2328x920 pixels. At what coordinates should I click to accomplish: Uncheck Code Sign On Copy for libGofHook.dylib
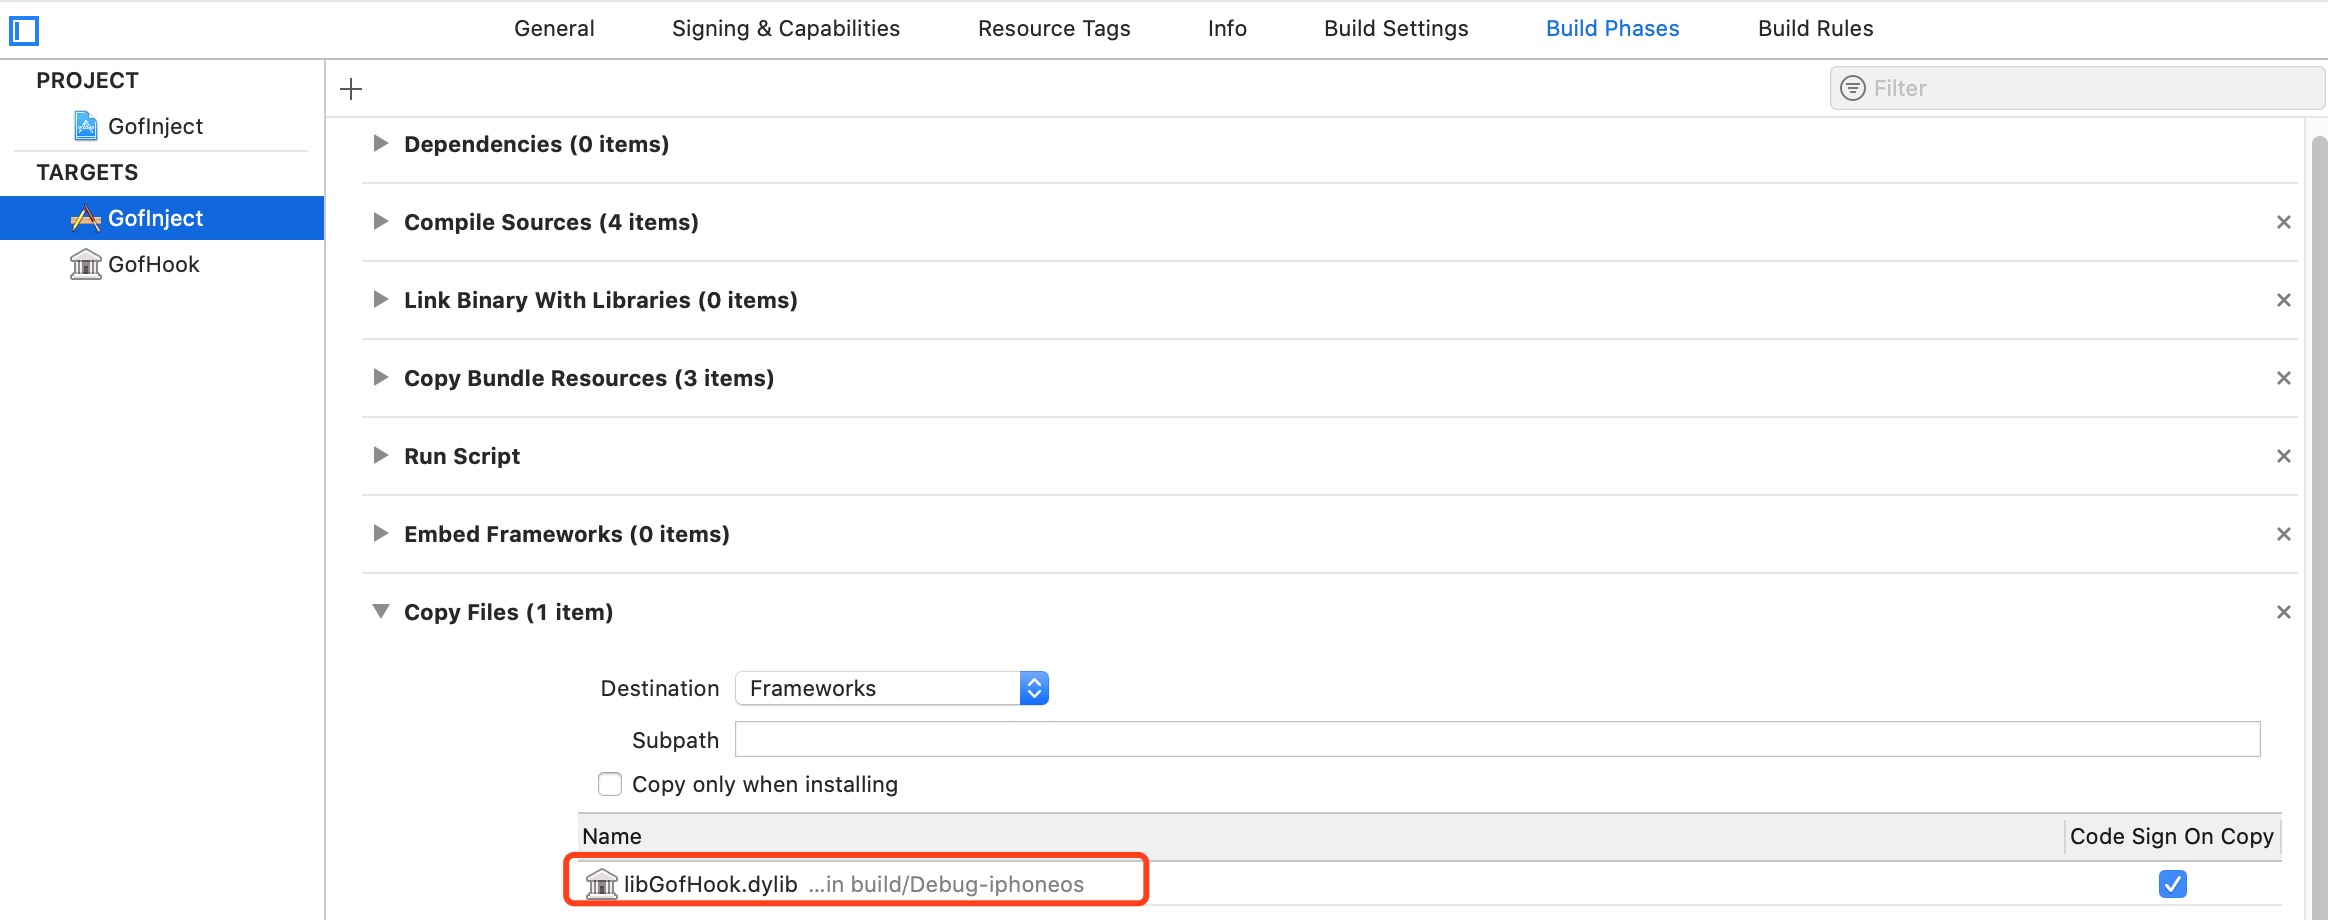(x=2173, y=884)
